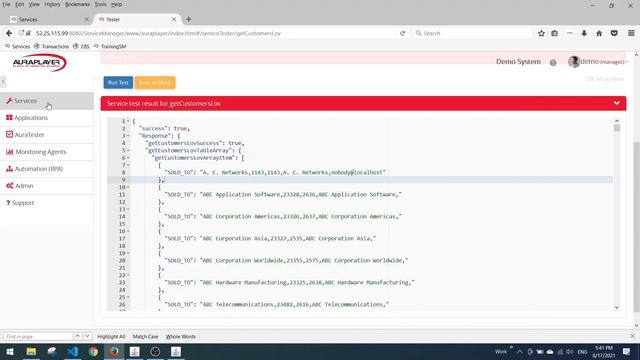
Task: Open the EBS bookmark
Action: tap(81, 47)
